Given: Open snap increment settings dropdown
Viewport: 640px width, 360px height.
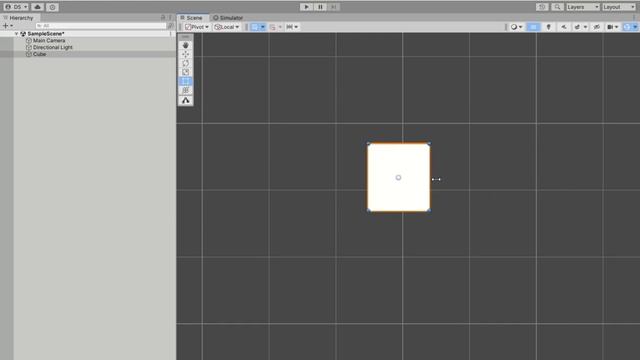Looking at the screenshot, I should point(293,27).
